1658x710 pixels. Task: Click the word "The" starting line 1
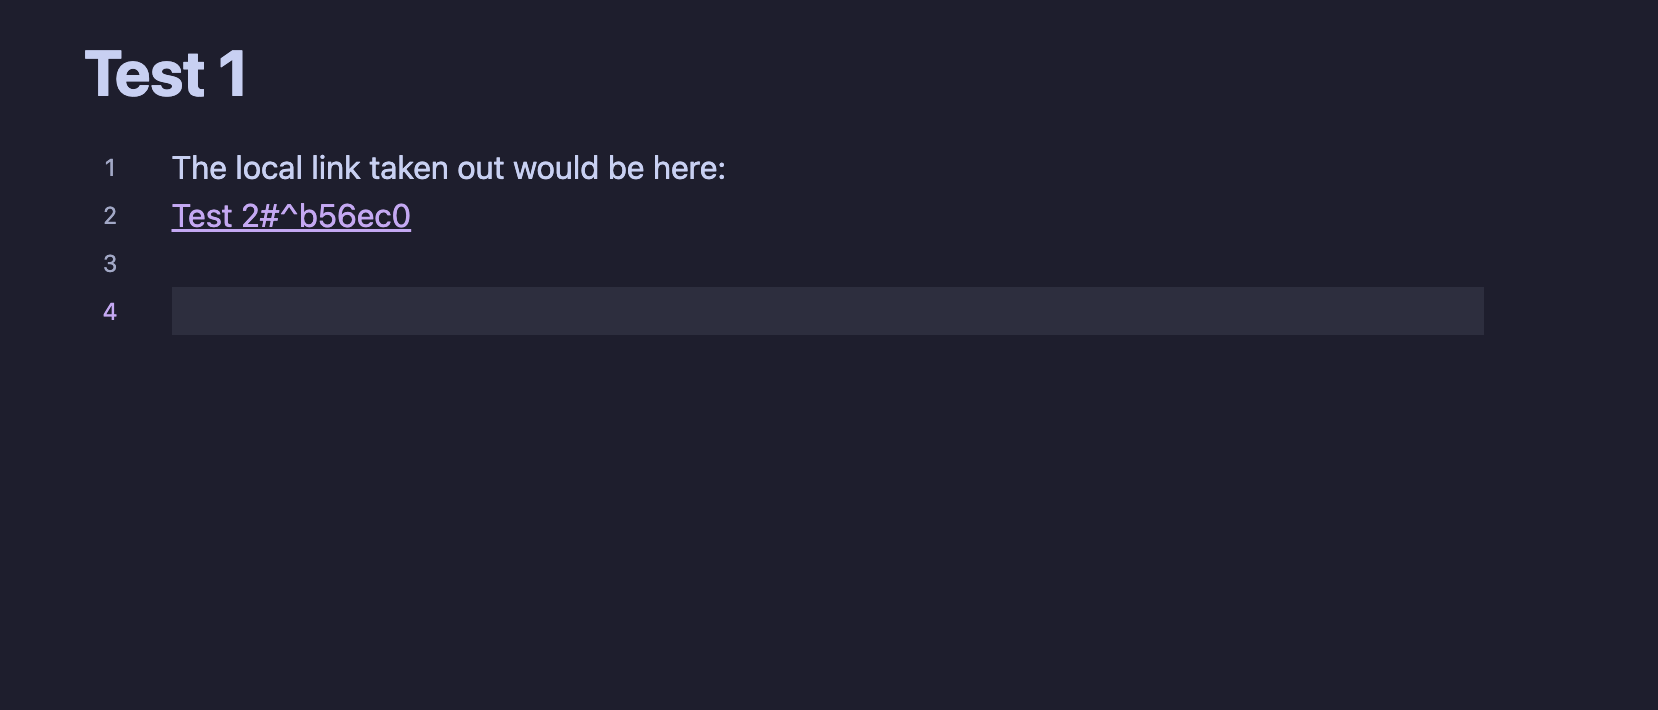(199, 168)
